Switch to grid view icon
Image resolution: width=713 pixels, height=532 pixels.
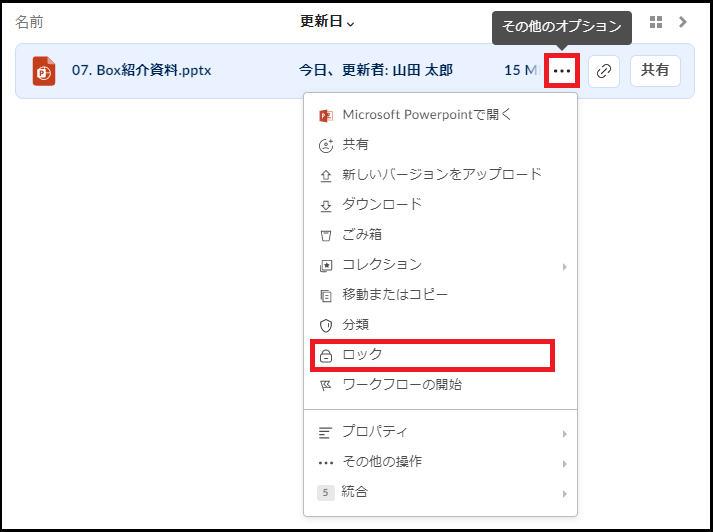[x=656, y=22]
